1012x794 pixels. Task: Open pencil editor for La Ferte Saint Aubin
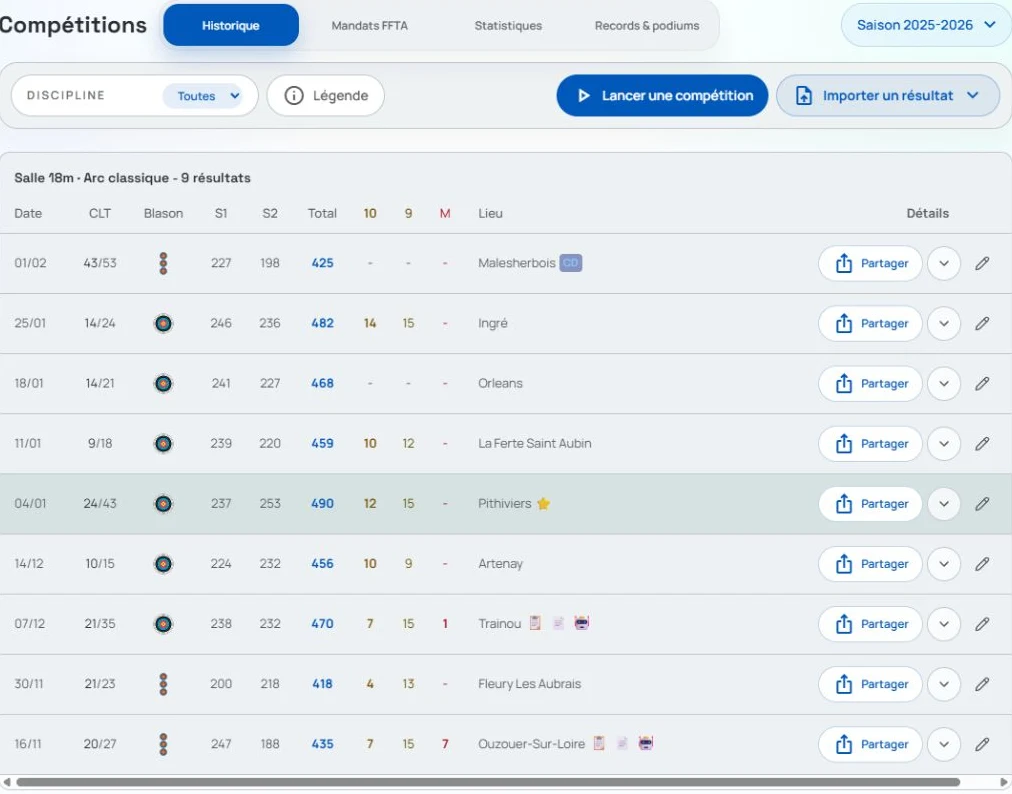click(x=982, y=443)
